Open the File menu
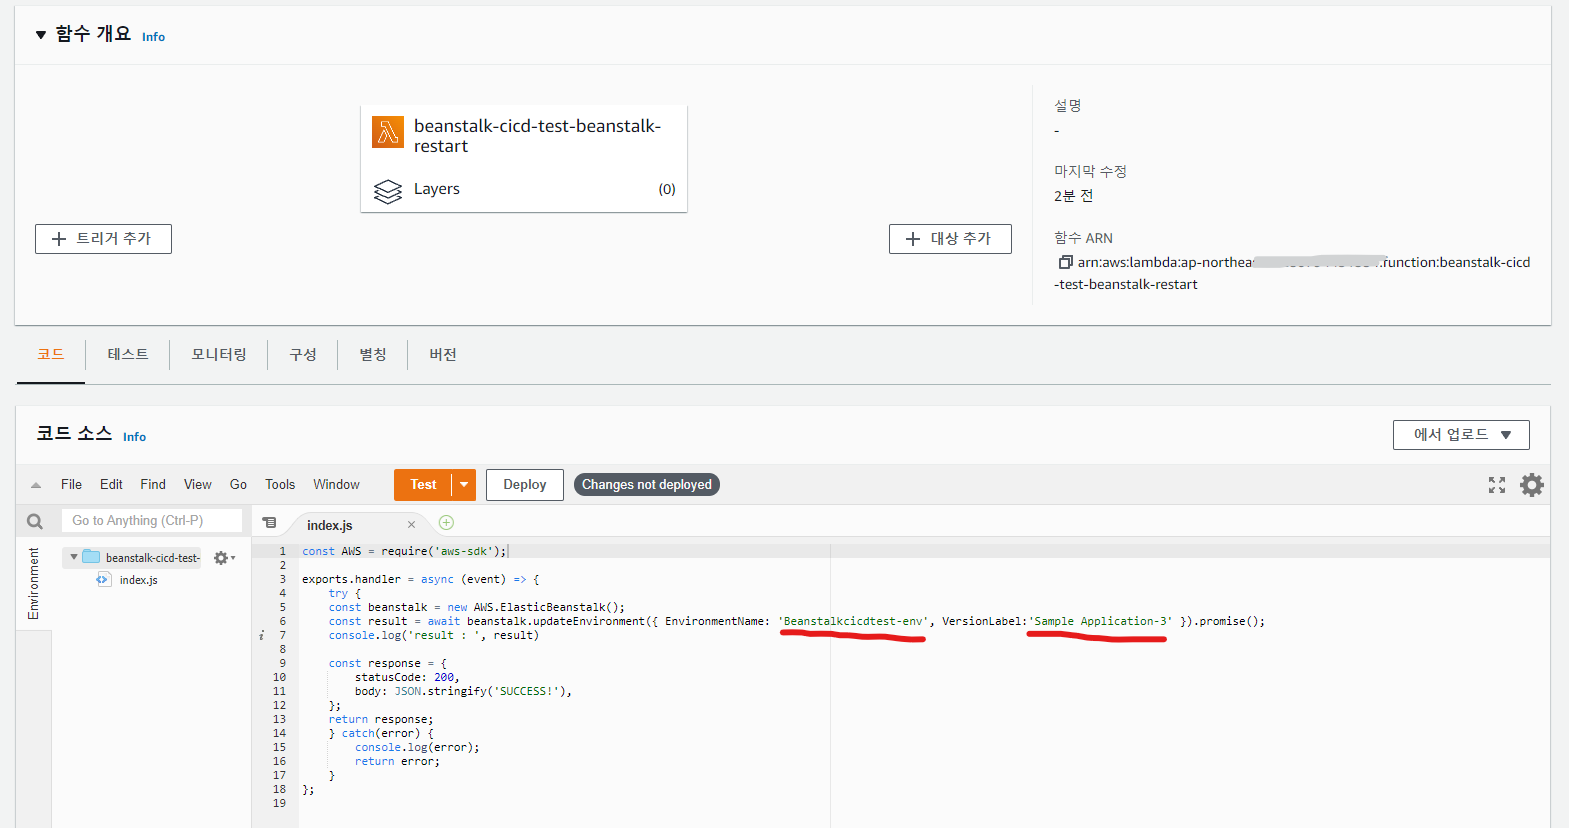This screenshot has width=1569, height=828. coord(71,485)
